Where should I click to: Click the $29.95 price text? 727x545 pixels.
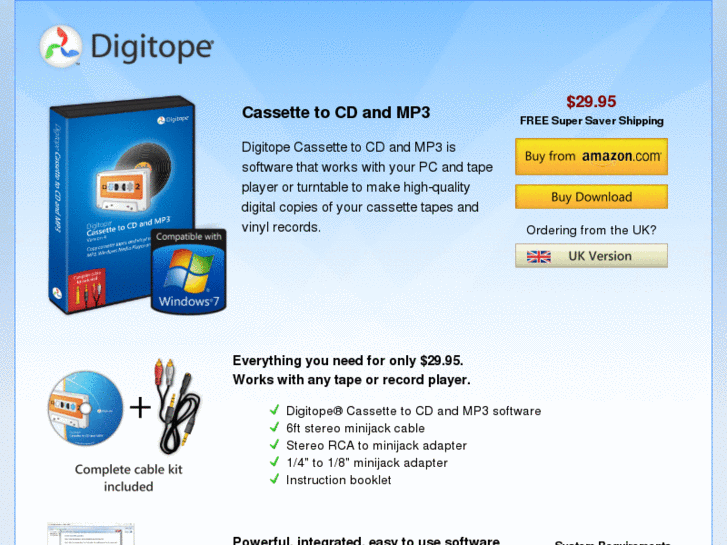[591, 102]
